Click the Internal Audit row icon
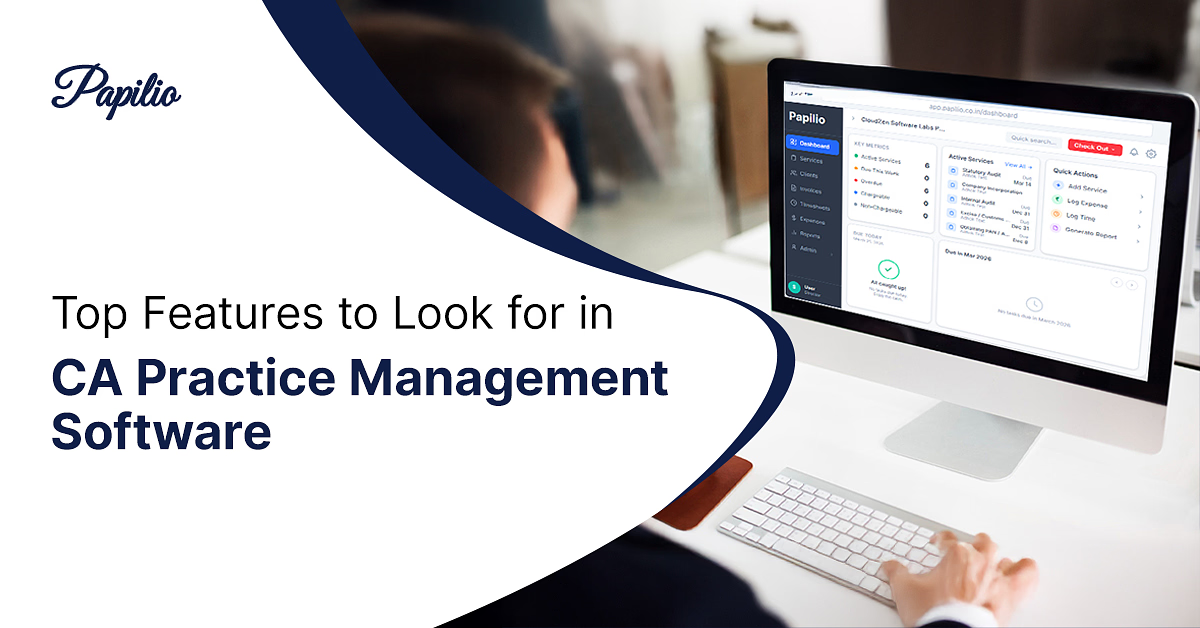 952,199
